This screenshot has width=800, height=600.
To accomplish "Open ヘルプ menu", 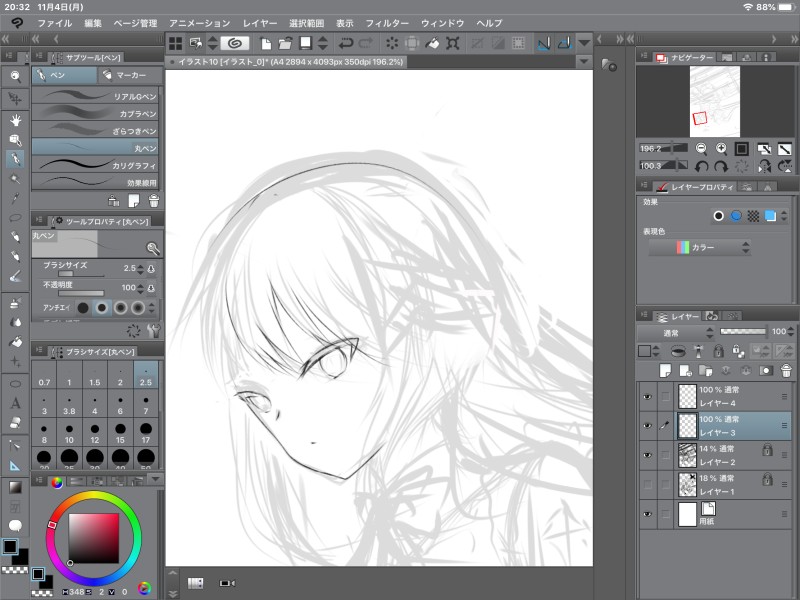I will tap(489, 23).
